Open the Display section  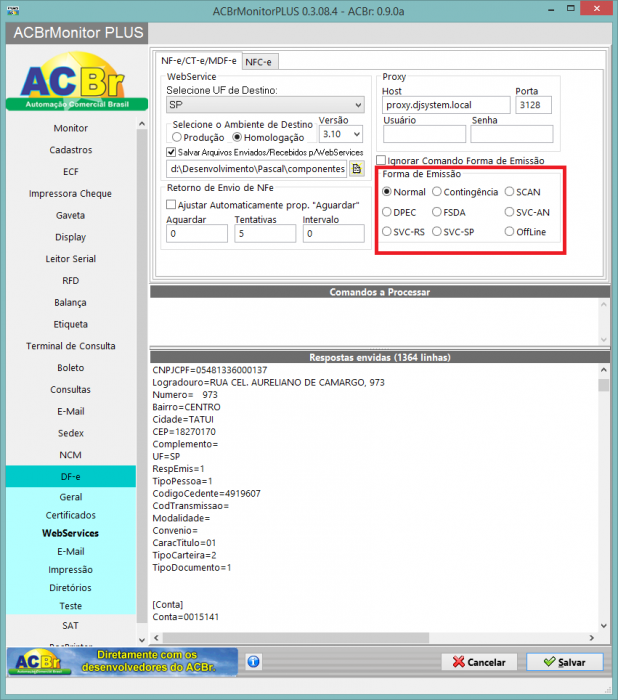[71, 237]
